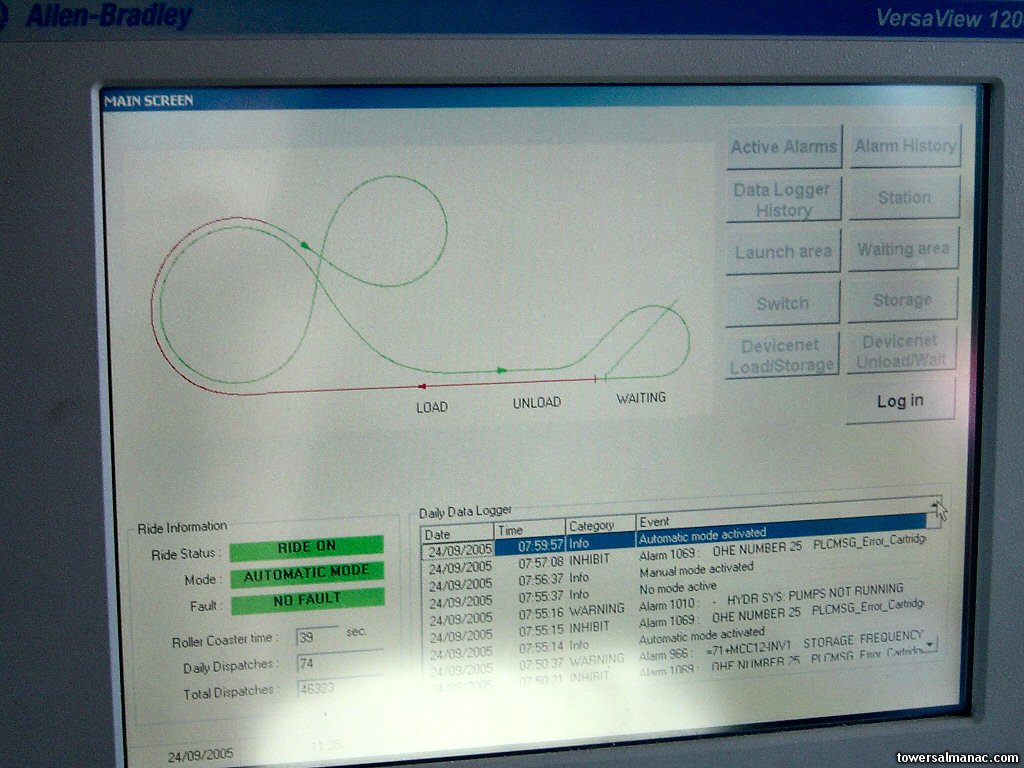The width and height of the screenshot is (1024, 768).
Task: Go to the Station screen
Action: click(x=904, y=198)
